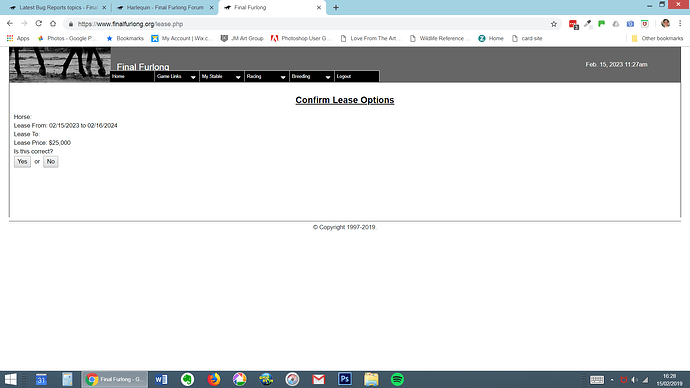This screenshot has width=690, height=388.
Task: Open the JM Art Group bookmark
Action: pos(242,38)
